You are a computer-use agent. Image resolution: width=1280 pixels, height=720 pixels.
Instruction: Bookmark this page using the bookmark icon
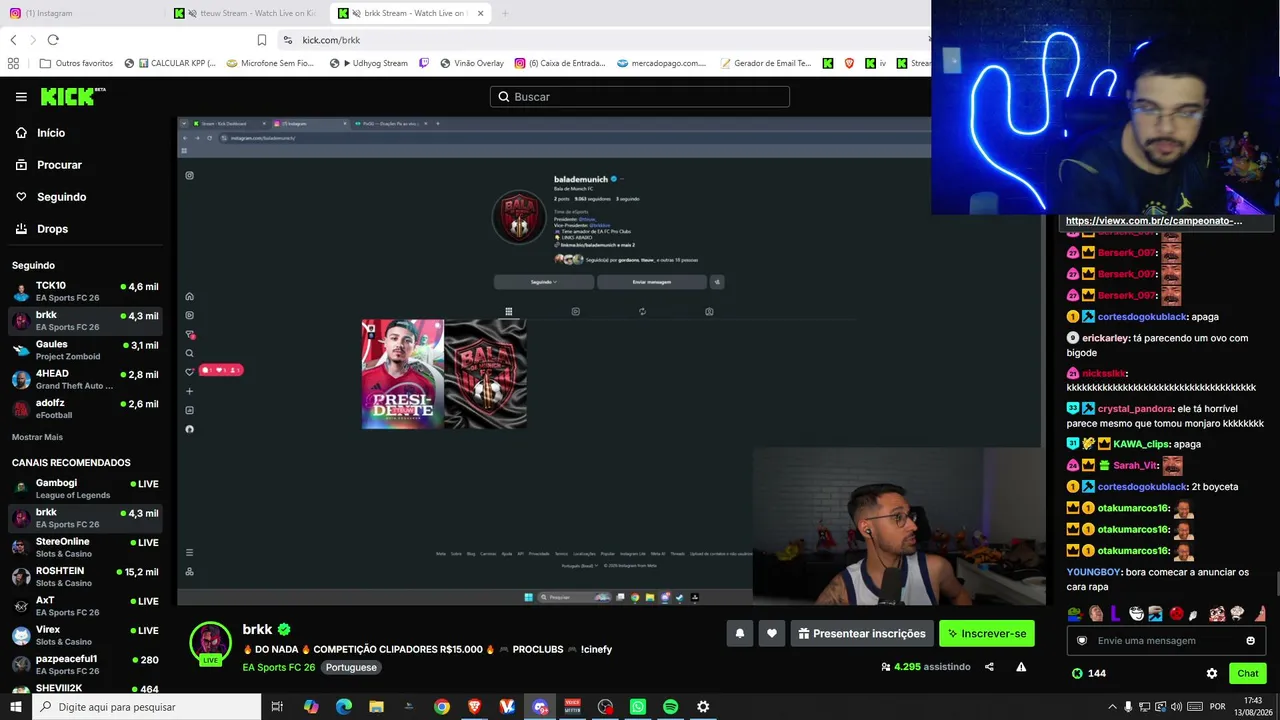coord(262,40)
